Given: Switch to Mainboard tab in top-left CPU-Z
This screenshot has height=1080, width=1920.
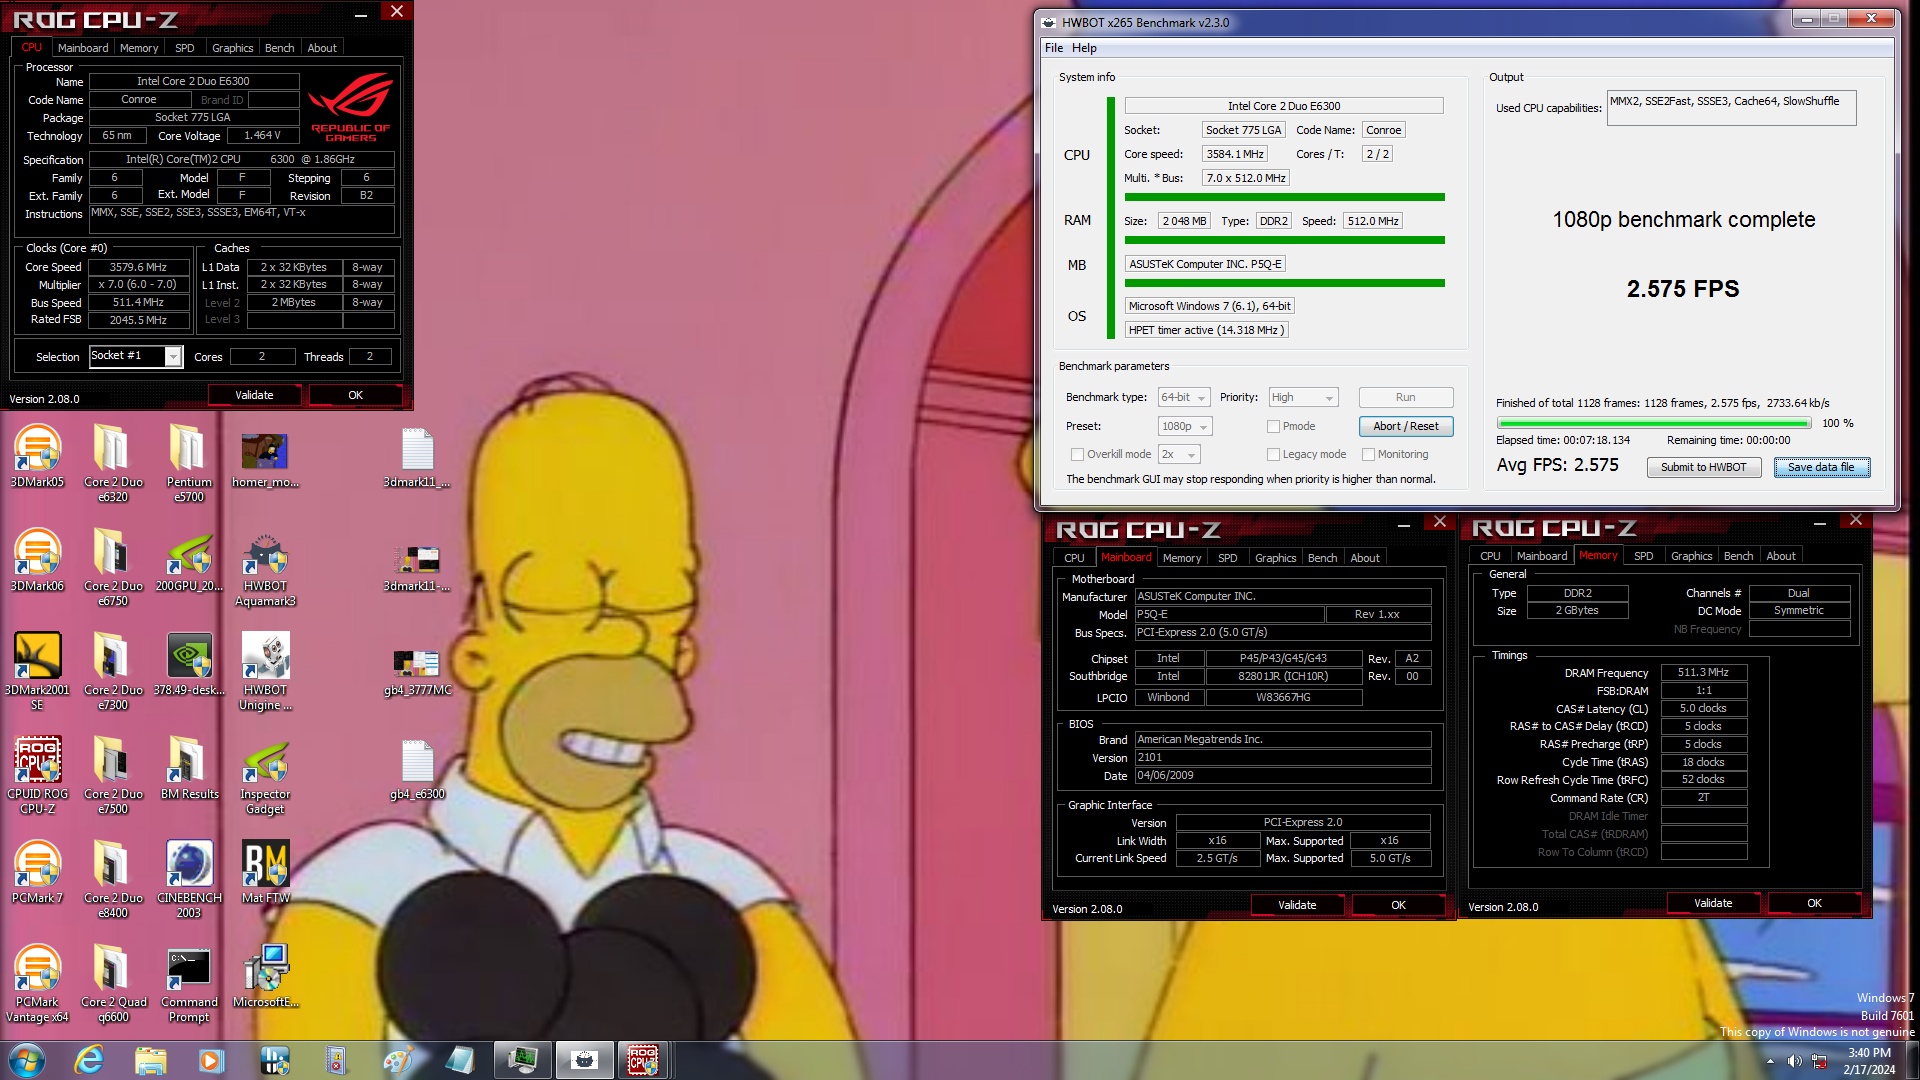Looking at the screenshot, I should tap(83, 48).
